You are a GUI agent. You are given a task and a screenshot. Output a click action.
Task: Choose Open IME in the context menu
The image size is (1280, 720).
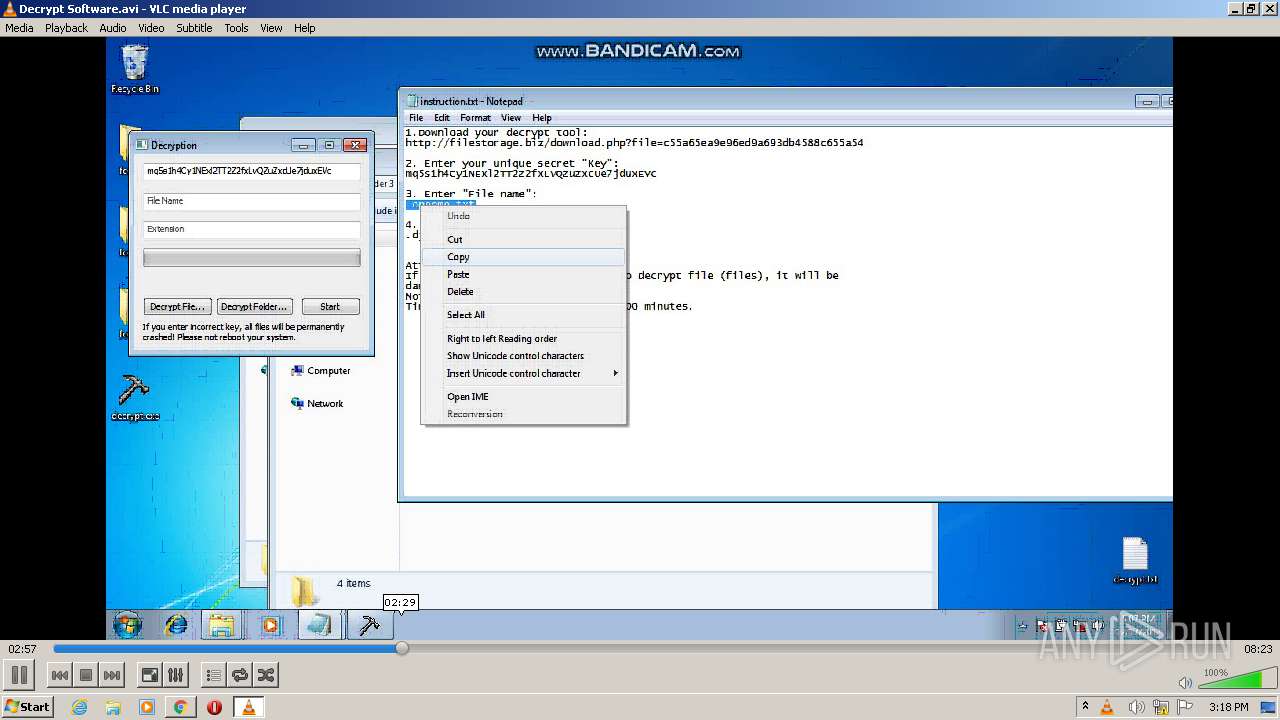click(x=523, y=397)
